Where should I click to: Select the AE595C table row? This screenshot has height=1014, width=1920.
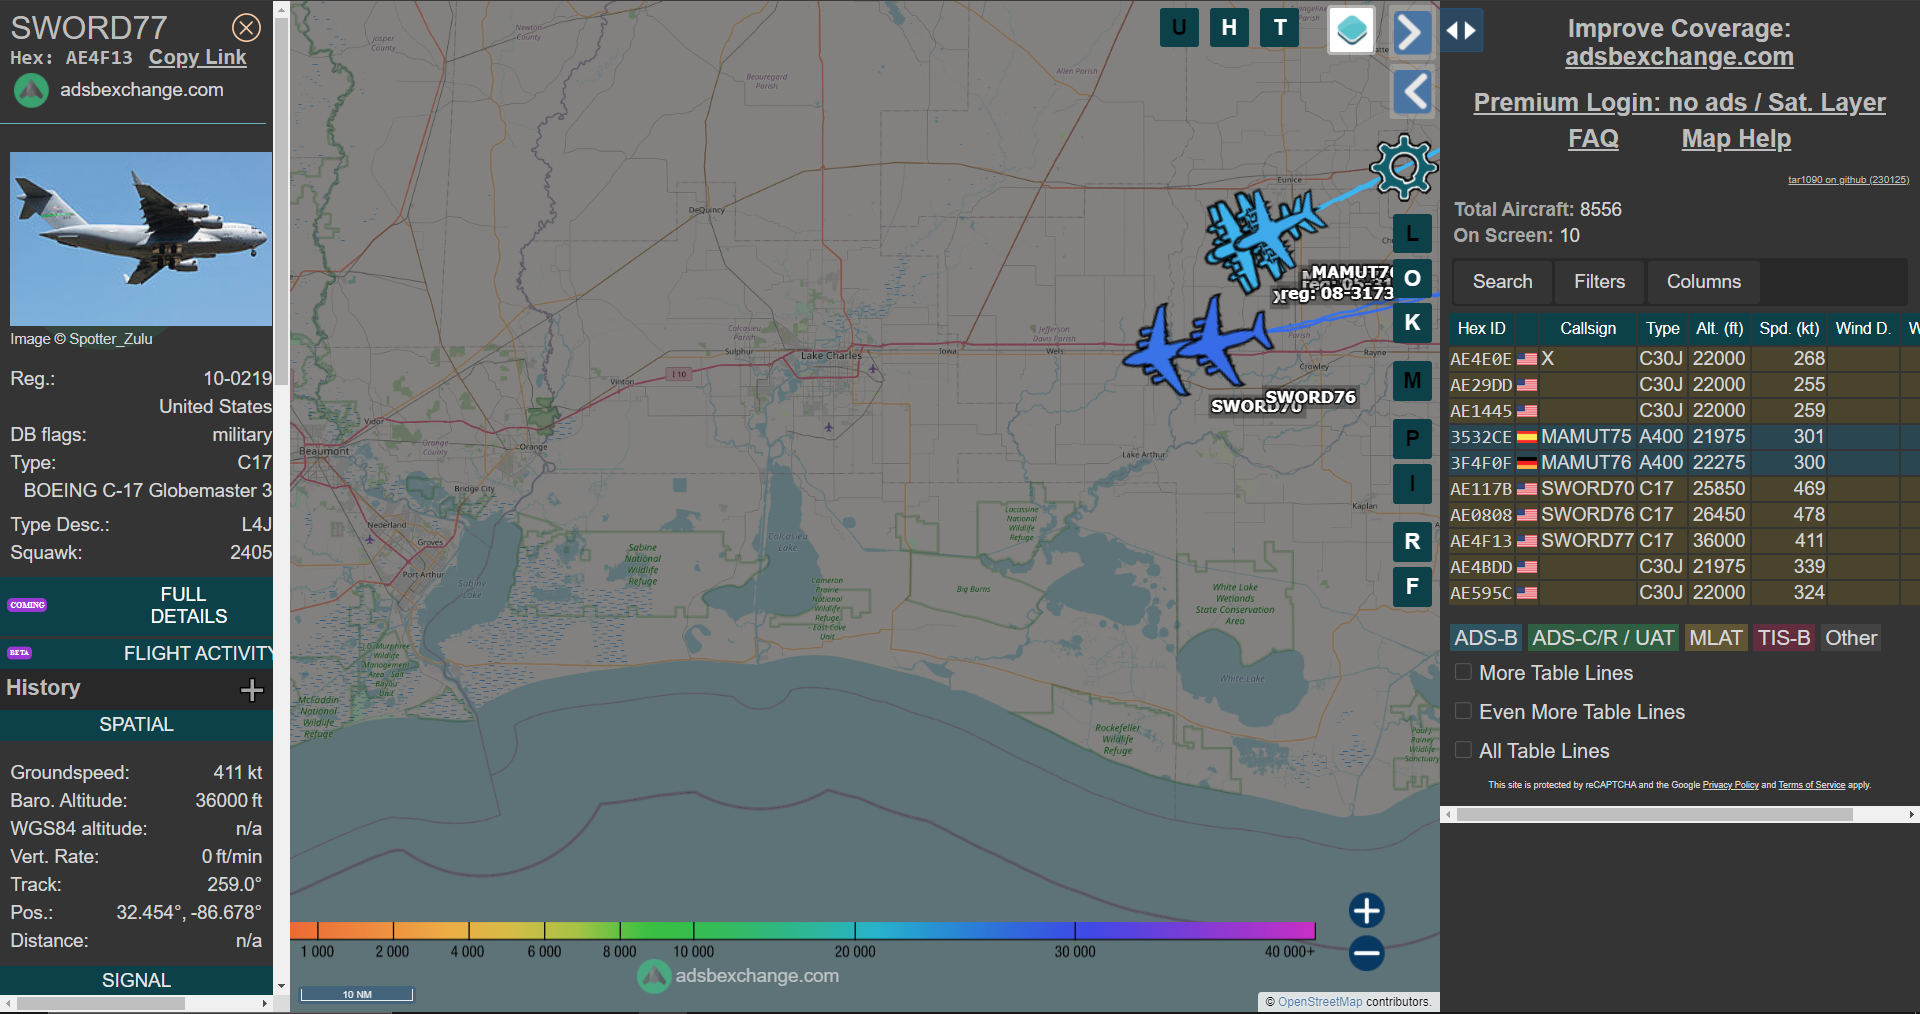(x=1684, y=593)
